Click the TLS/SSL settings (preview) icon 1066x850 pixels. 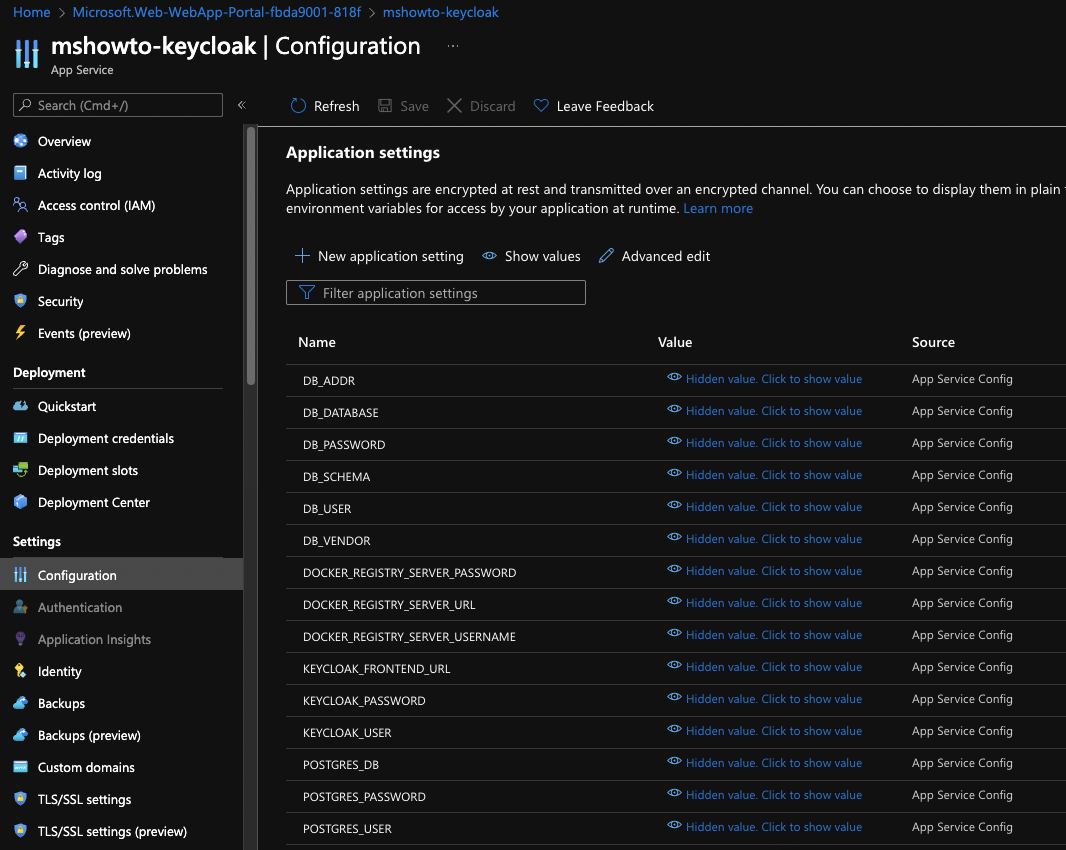coord(20,830)
